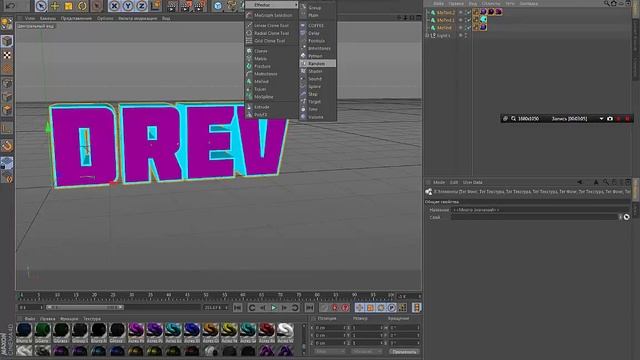Select the MoText.1 object in object manager
This screenshot has width=640, height=360.
pyautogui.click(x=445, y=20)
